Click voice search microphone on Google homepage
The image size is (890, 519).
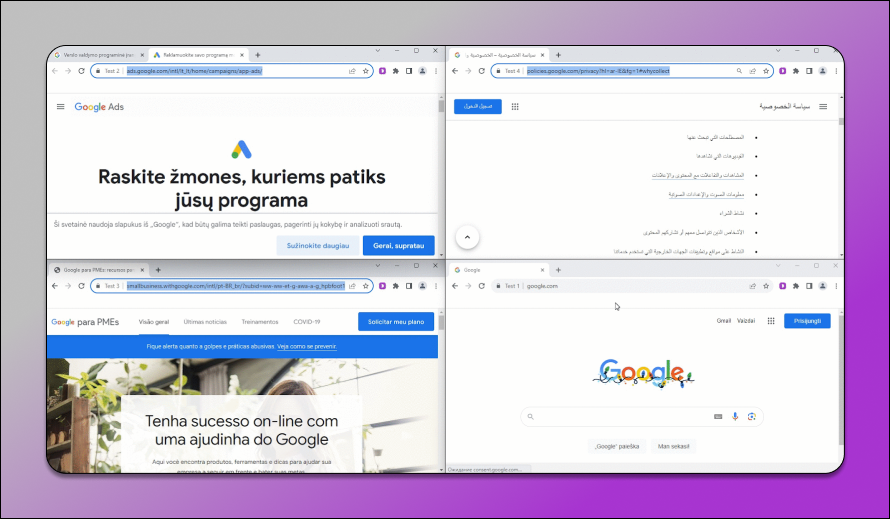[735, 417]
